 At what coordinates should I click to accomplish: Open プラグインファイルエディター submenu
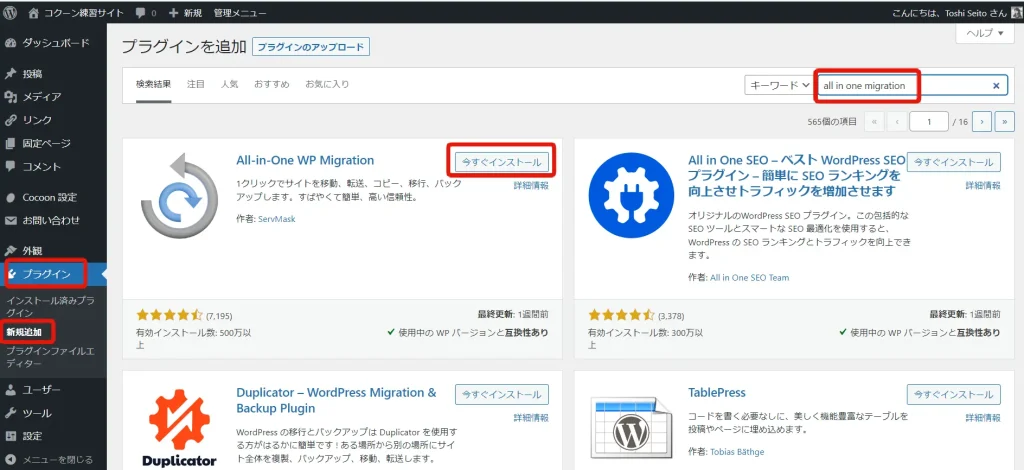[x=50, y=357]
